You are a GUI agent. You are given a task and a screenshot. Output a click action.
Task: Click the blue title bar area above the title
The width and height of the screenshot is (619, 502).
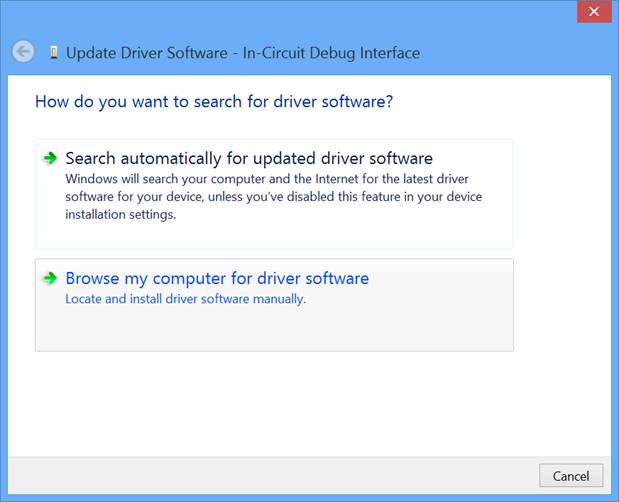(x=276, y=18)
